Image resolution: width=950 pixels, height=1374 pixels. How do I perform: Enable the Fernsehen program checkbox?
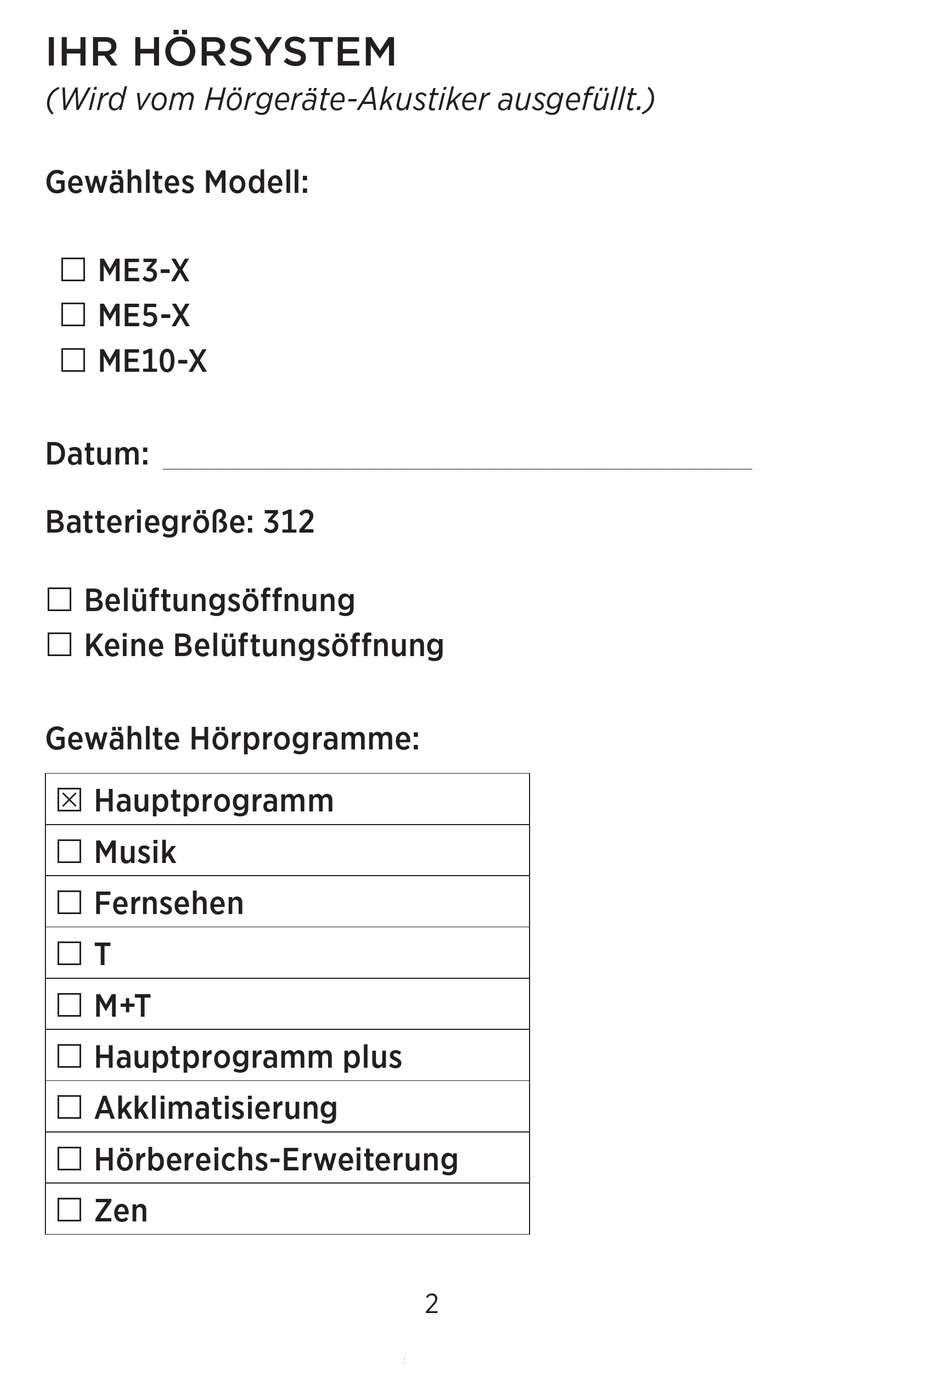69,902
